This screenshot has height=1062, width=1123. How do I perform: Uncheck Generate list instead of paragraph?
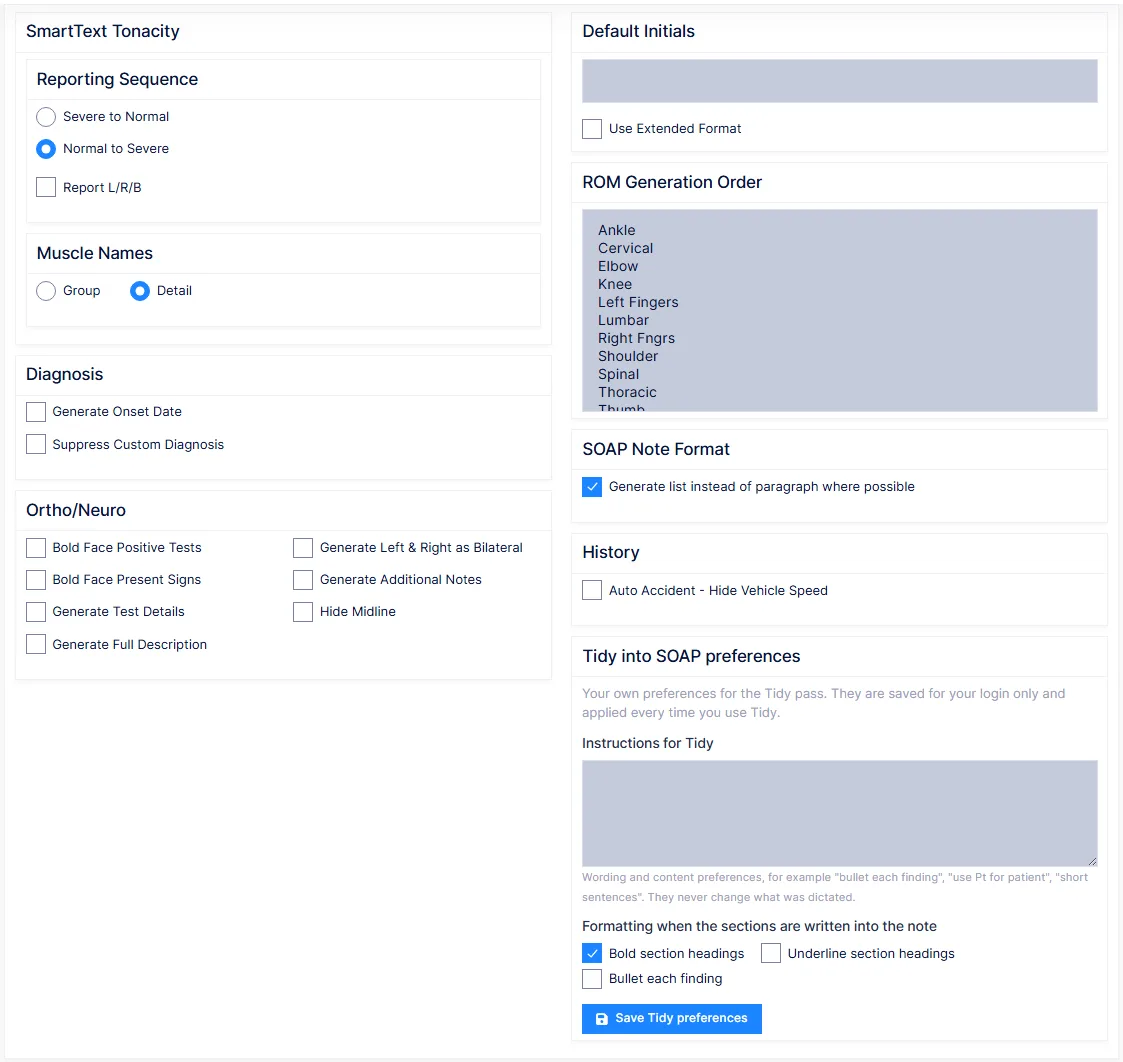[592, 487]
